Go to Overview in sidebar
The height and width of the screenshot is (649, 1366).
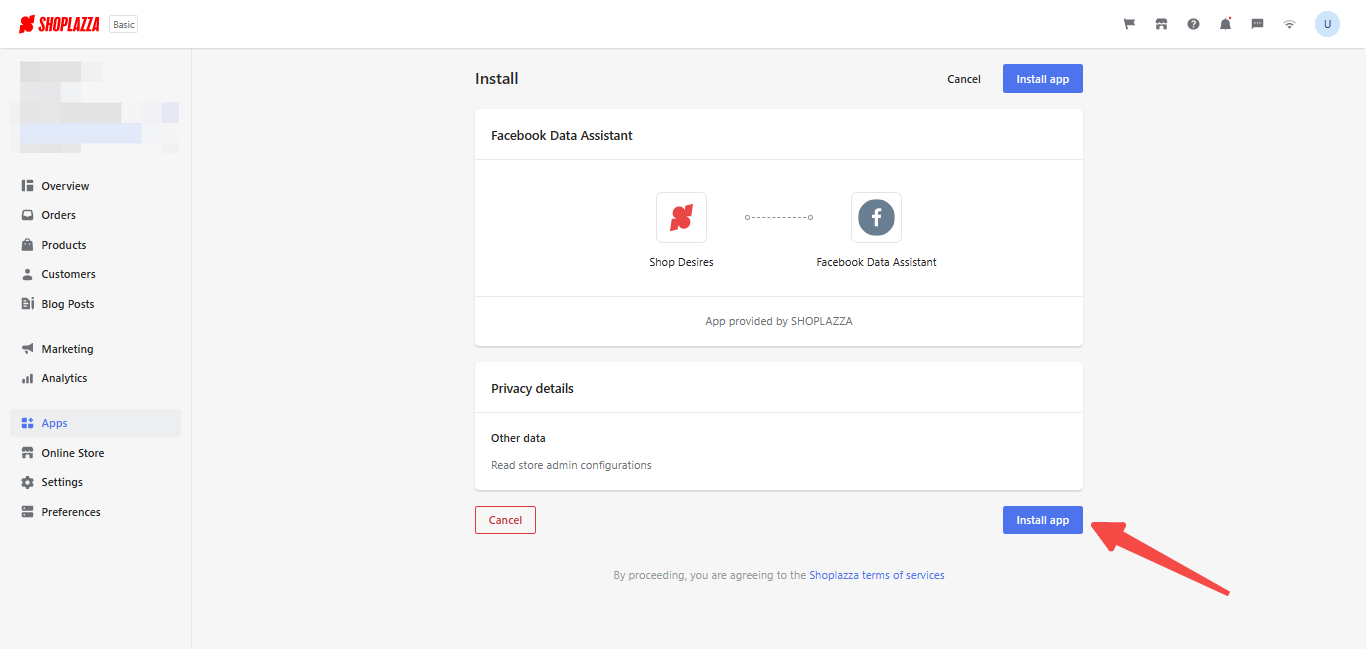pos(95,186)
